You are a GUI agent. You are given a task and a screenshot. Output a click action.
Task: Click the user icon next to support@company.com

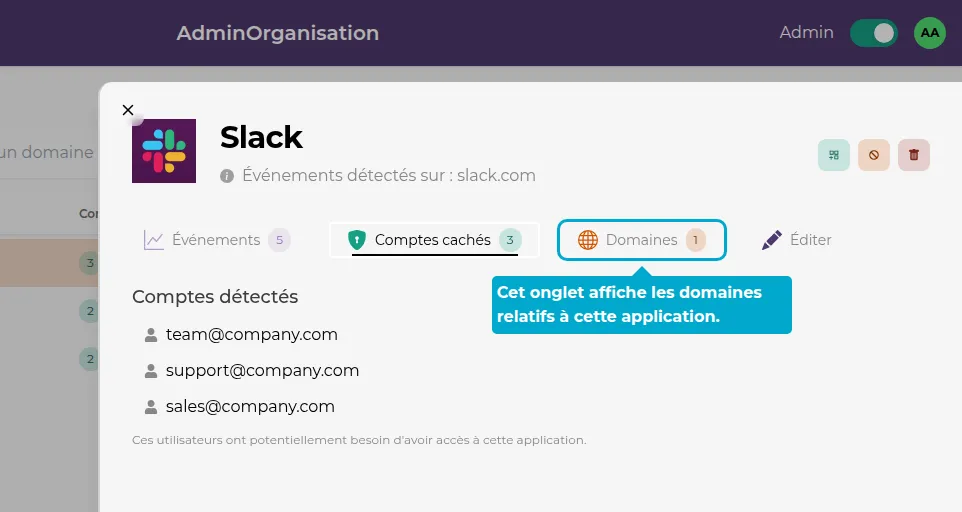pos(151,371)
